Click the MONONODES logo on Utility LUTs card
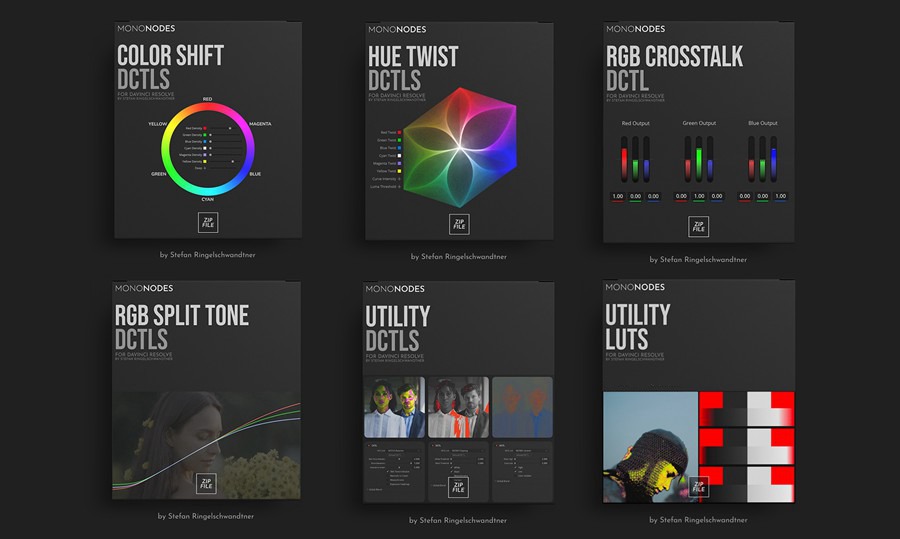Screen dimensions: 900x539 pyautogui.click(x=635, y=287)
